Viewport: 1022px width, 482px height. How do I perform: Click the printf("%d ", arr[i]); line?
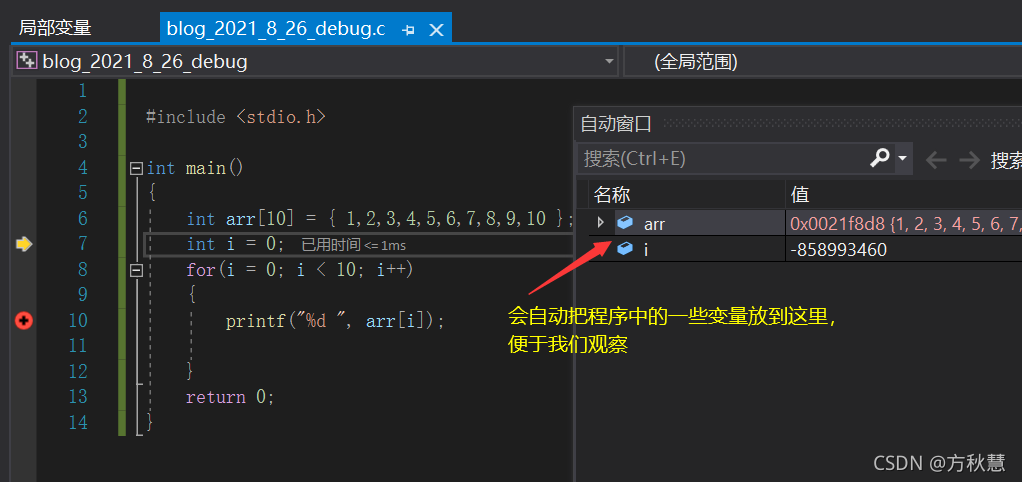click(x=335, y=321)
